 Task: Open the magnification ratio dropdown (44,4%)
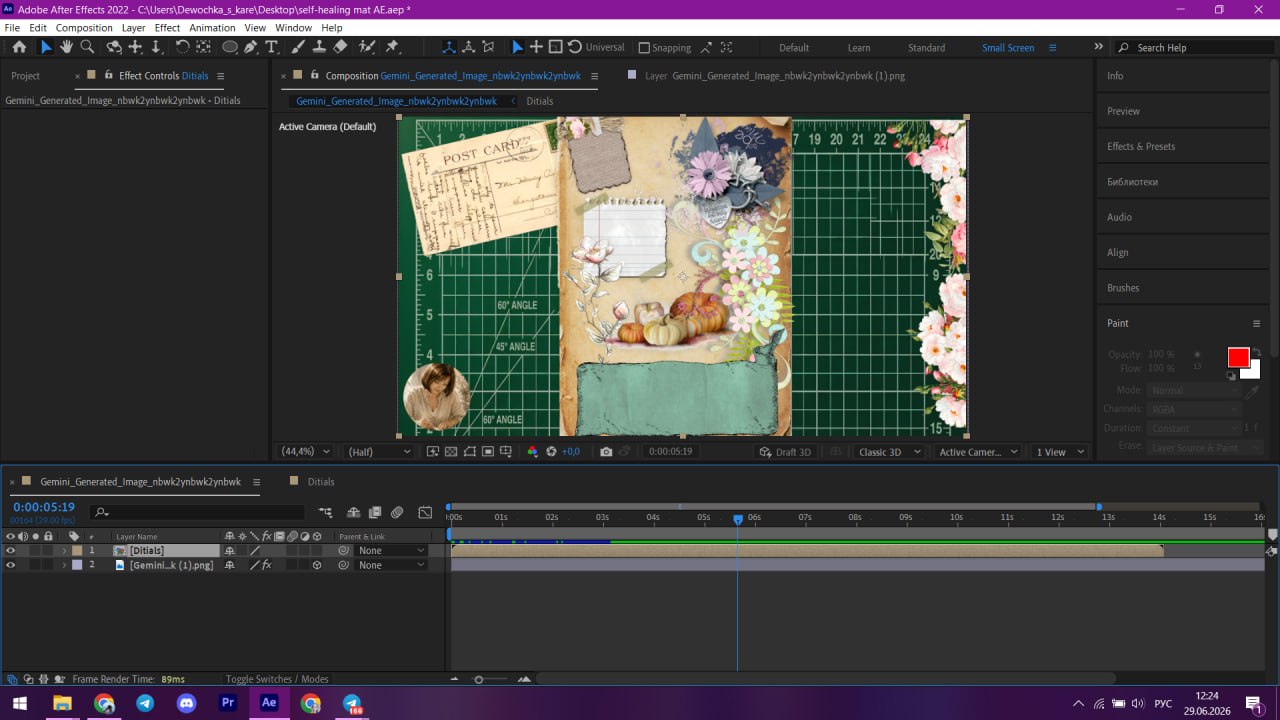pyautogui.click(x=305, y=452)
